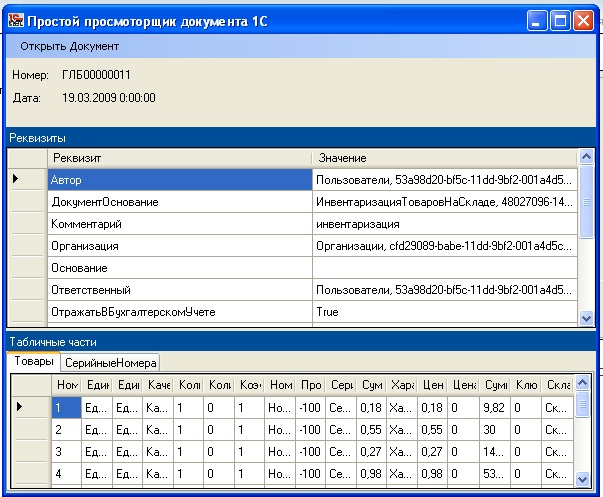This screenshot has width=603, height=497.
Task: Select the Ответственный cell
Action: pyautogui.click(x=180, y=290)
